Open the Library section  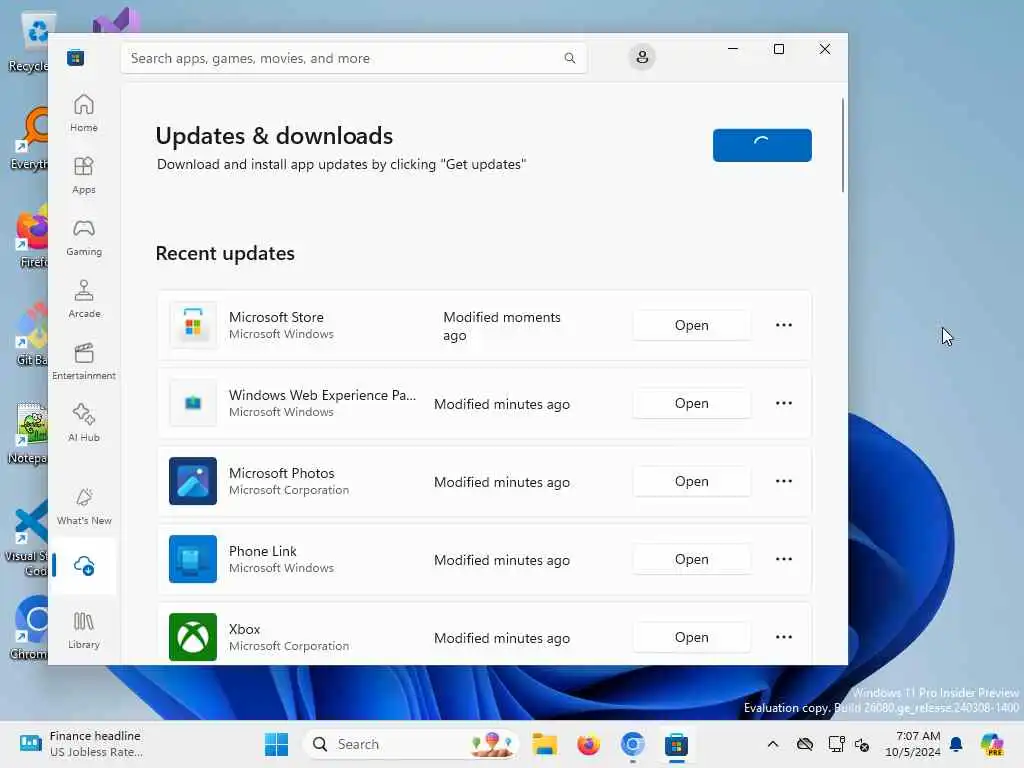(x=84, y=630)
